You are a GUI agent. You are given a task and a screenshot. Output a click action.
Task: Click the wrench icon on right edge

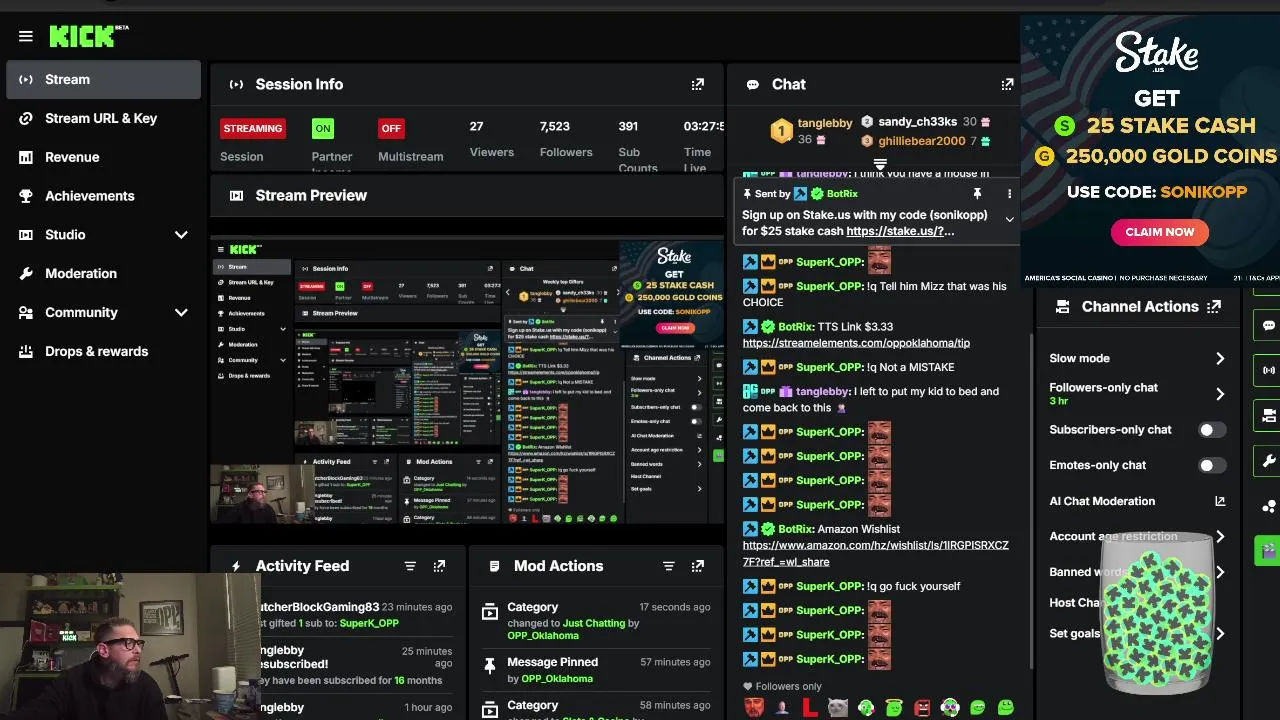1269,461
